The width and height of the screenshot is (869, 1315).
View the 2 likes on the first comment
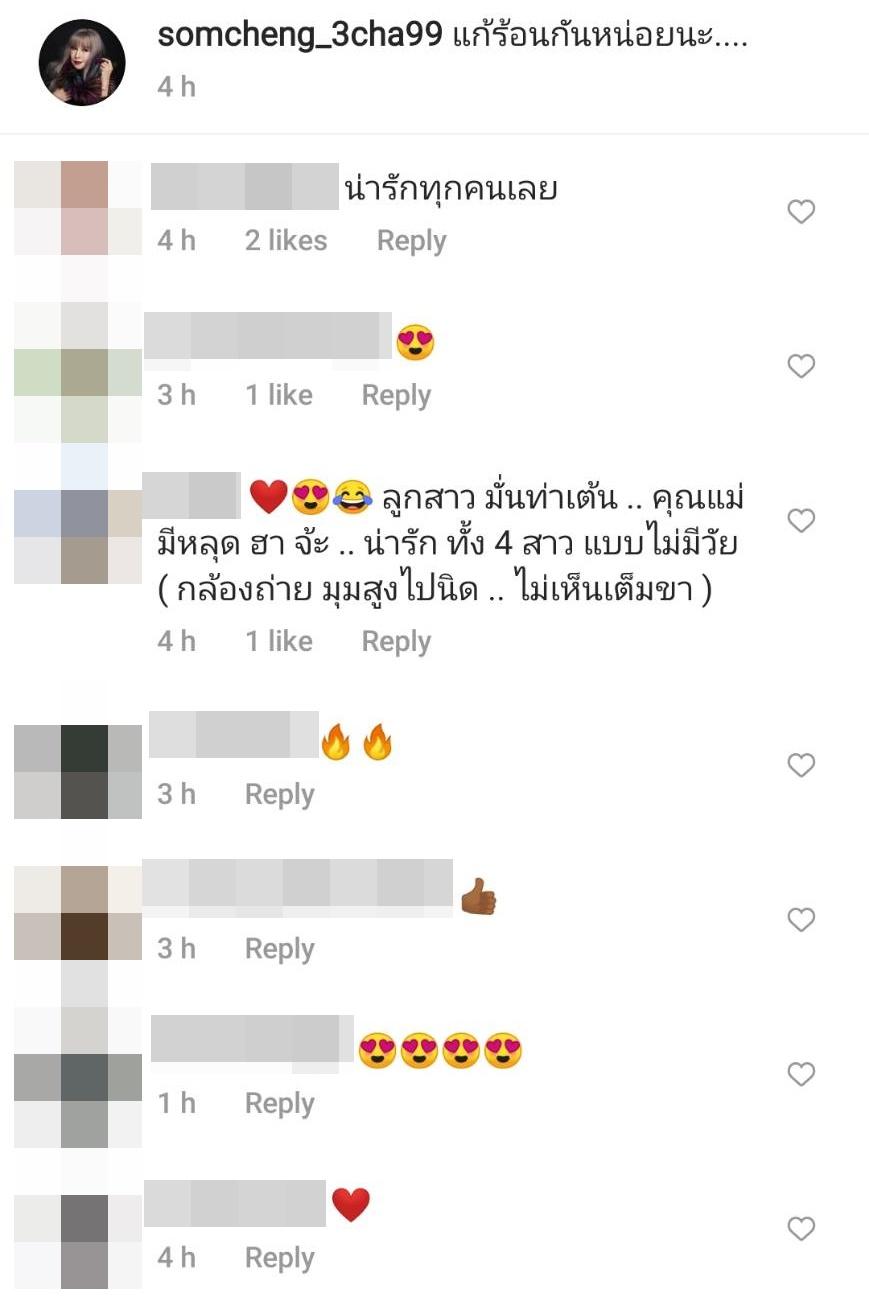(286, 241)
